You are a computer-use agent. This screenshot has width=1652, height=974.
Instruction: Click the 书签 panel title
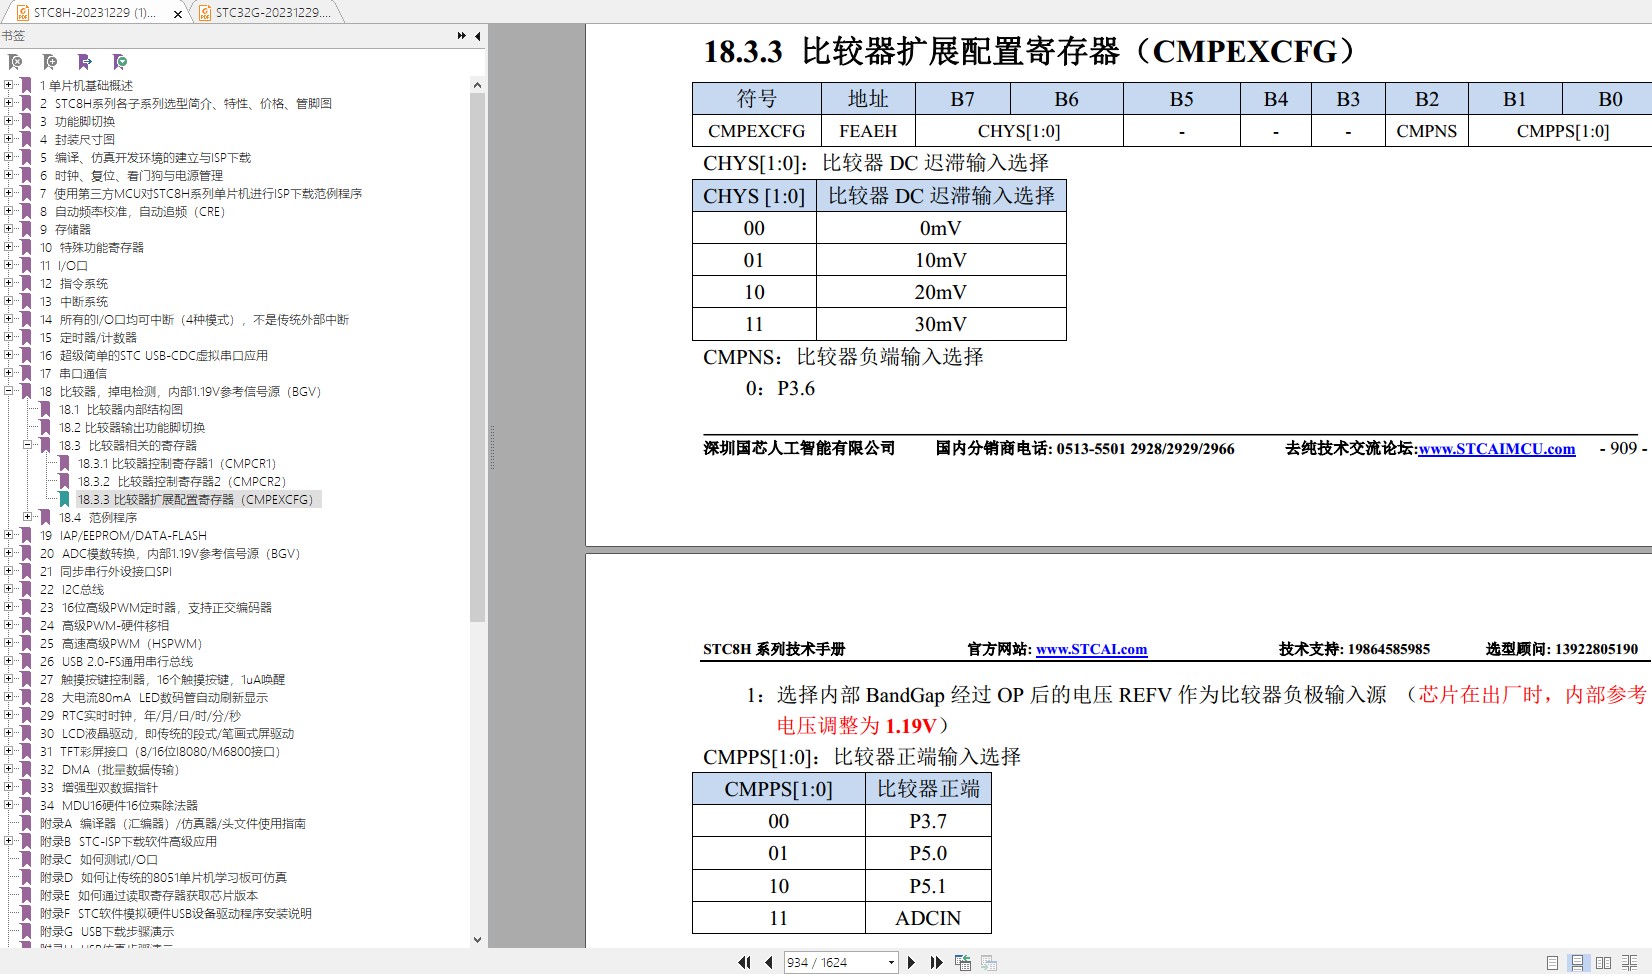pos(13,36)
